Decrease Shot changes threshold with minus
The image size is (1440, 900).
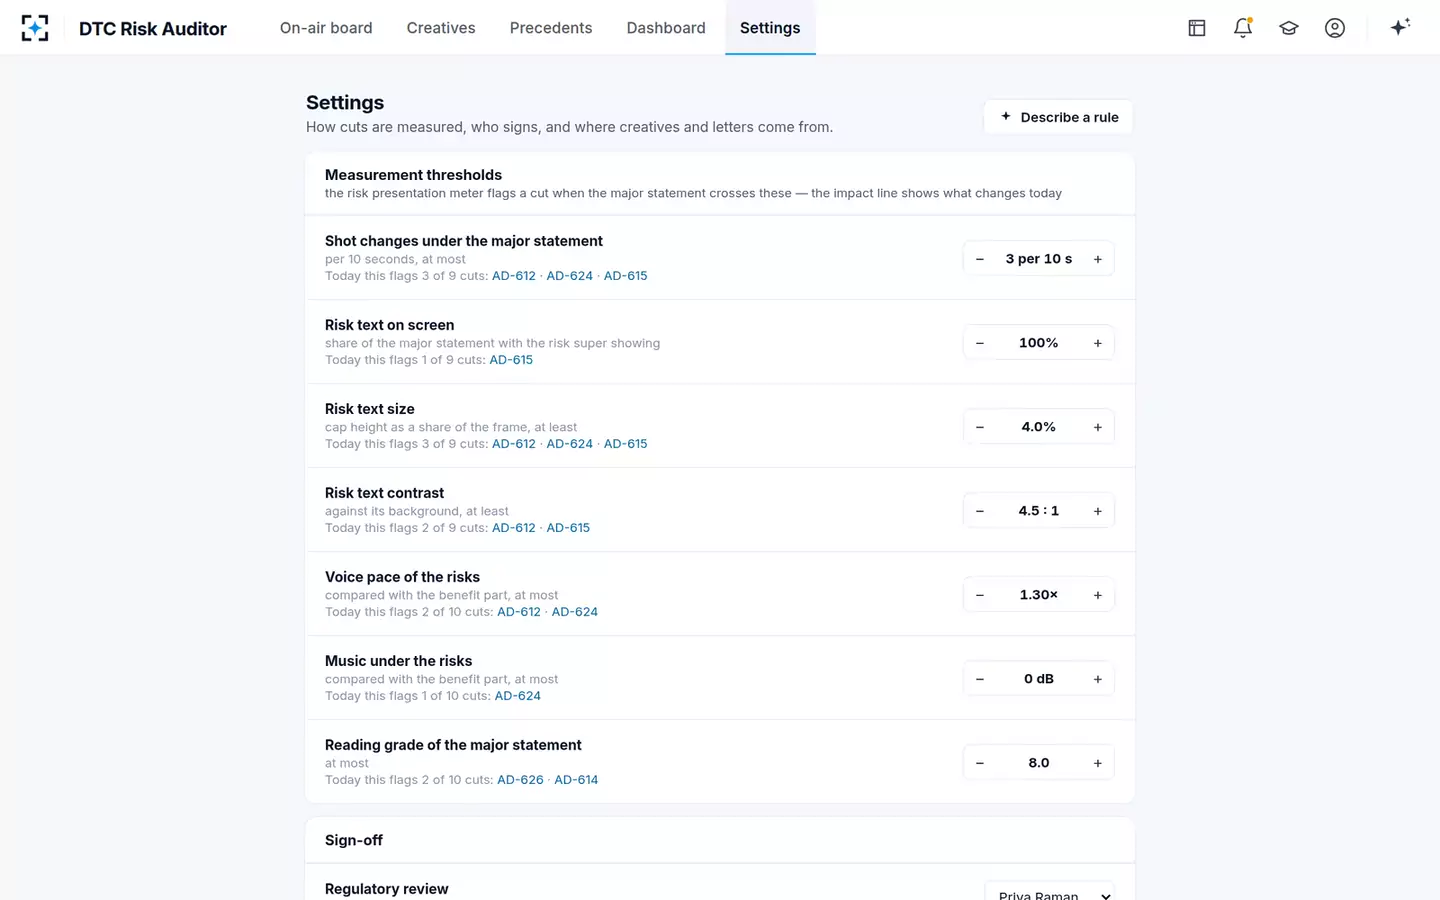pos(980,259)
